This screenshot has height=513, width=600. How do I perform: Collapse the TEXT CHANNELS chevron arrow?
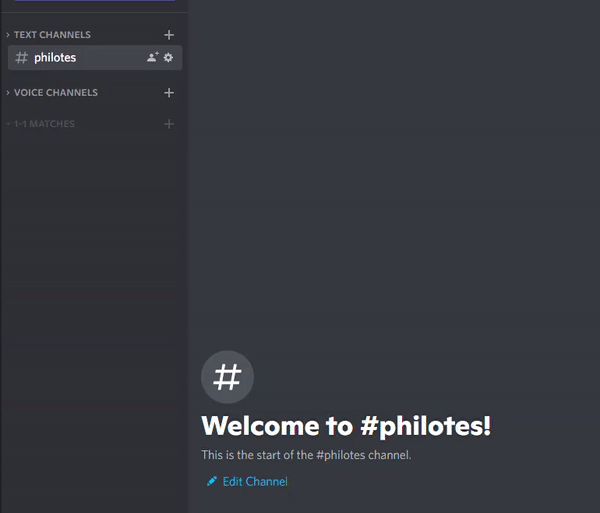click(x=8, y=35)
